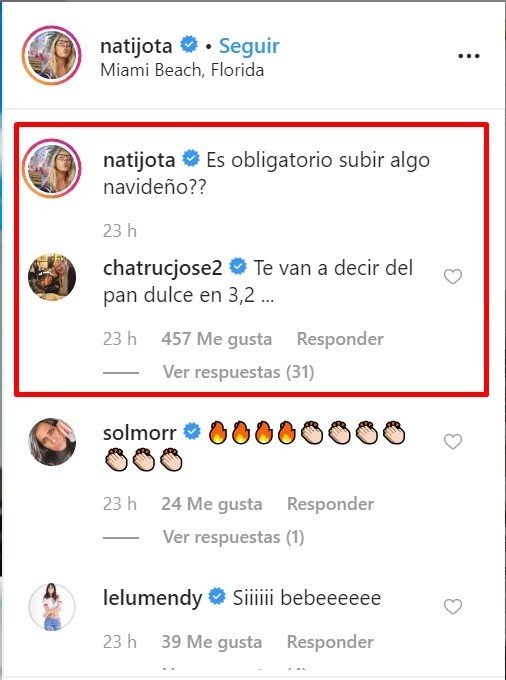506x680 pixels.
Task: View the 457 Me gusta likes list
Action: (x=217, y=339)
